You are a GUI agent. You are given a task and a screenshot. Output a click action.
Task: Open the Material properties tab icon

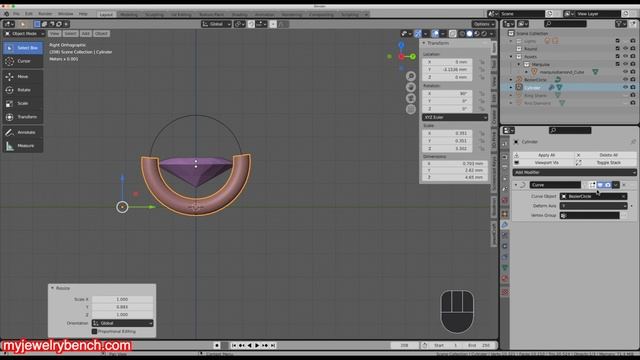[505, 278]
